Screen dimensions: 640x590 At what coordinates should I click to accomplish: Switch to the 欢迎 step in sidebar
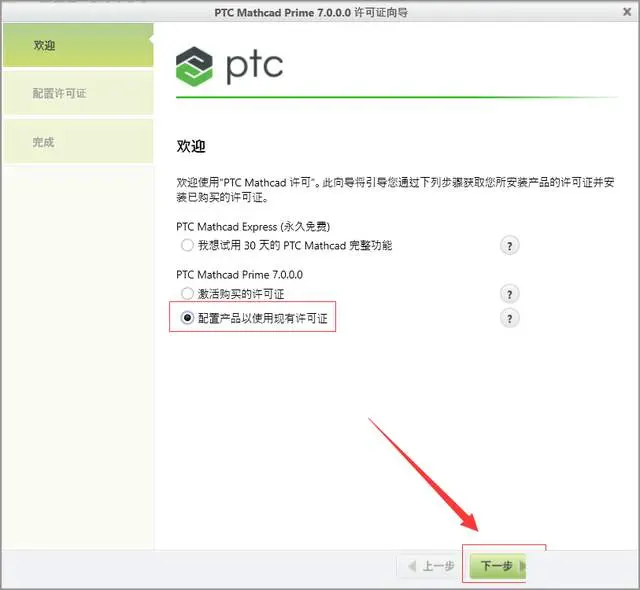(x=78, y=45)
